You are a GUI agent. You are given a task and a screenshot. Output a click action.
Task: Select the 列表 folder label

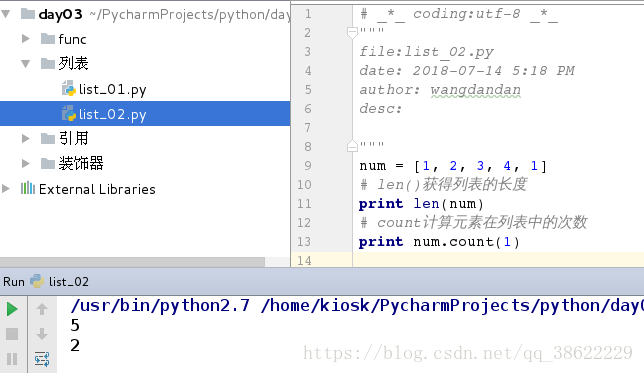[x=73, y=64]
